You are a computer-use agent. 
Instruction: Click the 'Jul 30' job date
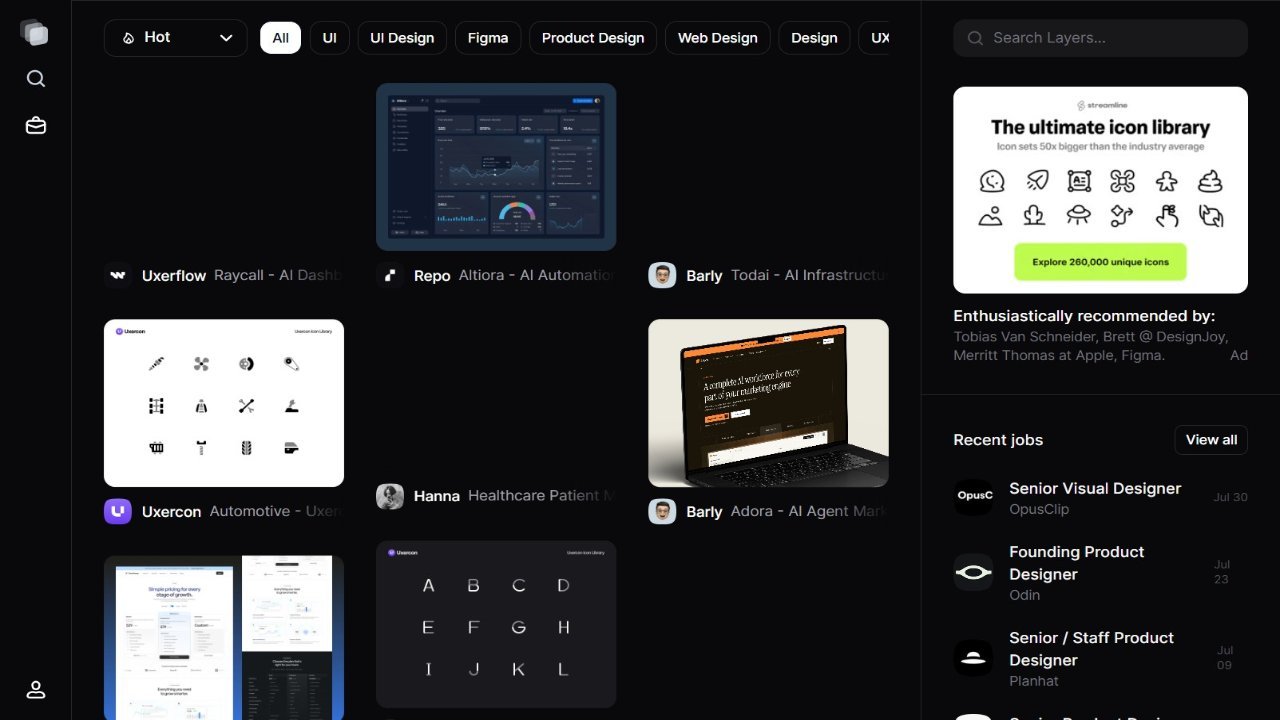[1230, 497]
